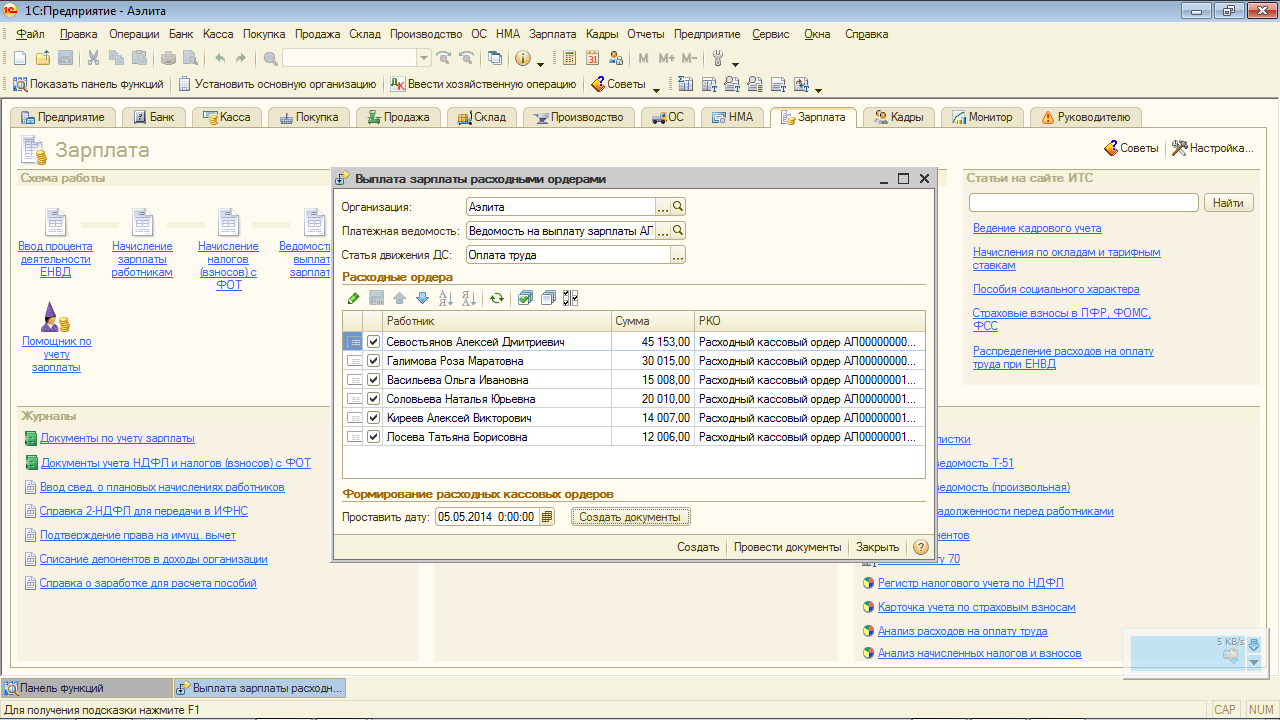This screenshot has height=720, width=1280.
Task: Open the calendar icon showing 31
Action: (x=593, y=58)
